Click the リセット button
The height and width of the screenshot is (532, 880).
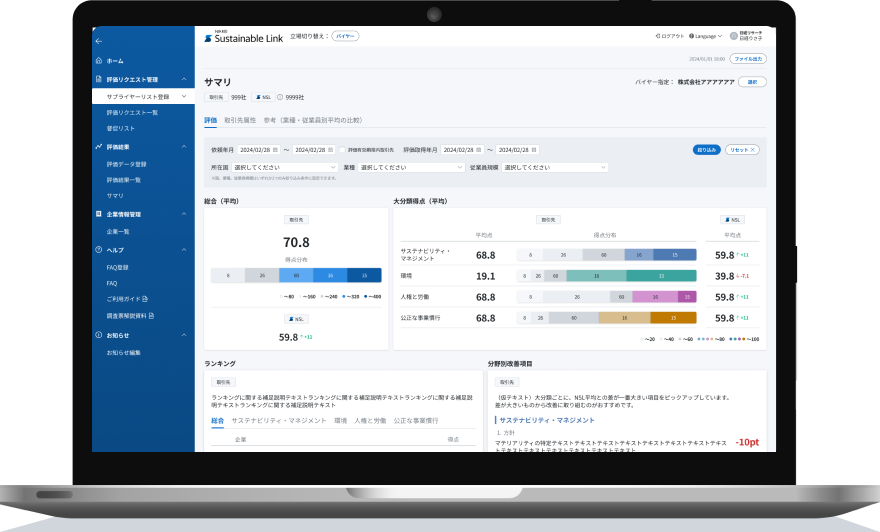(x=742, y=150)
